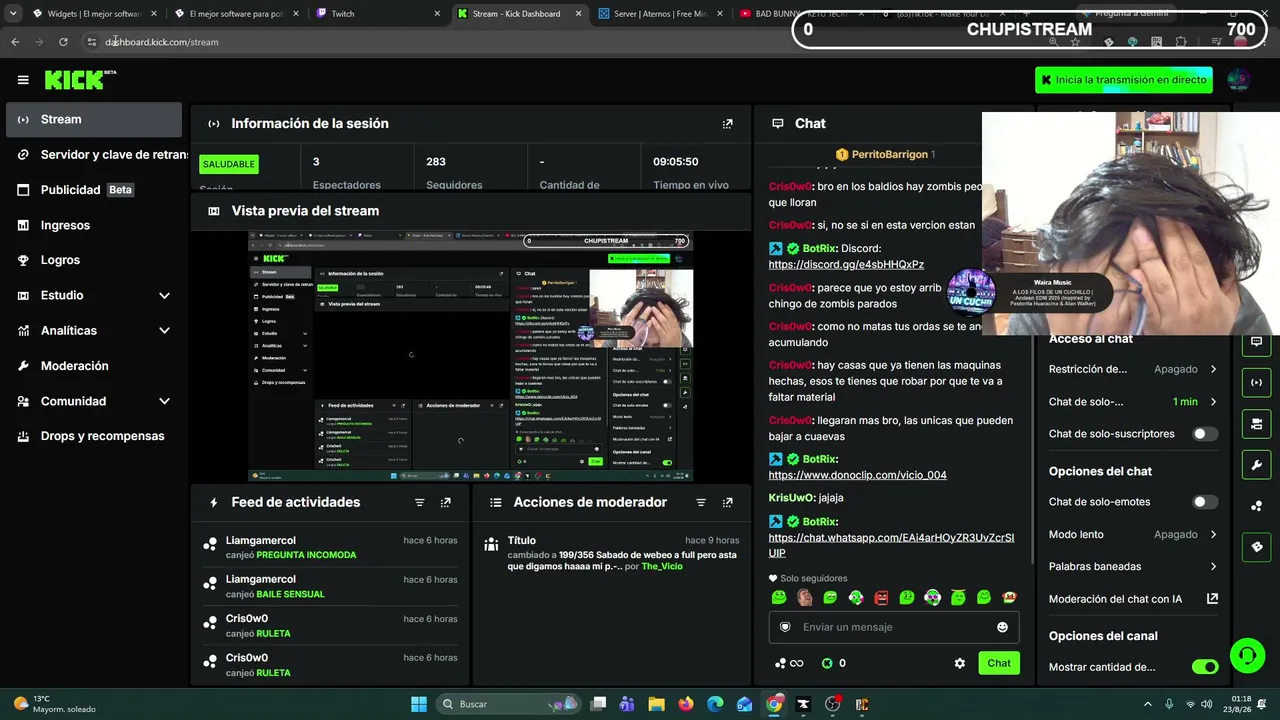Click the chat bubble icon in right rail
Screen dimensions: 1280x720
tap(1257, 342)
